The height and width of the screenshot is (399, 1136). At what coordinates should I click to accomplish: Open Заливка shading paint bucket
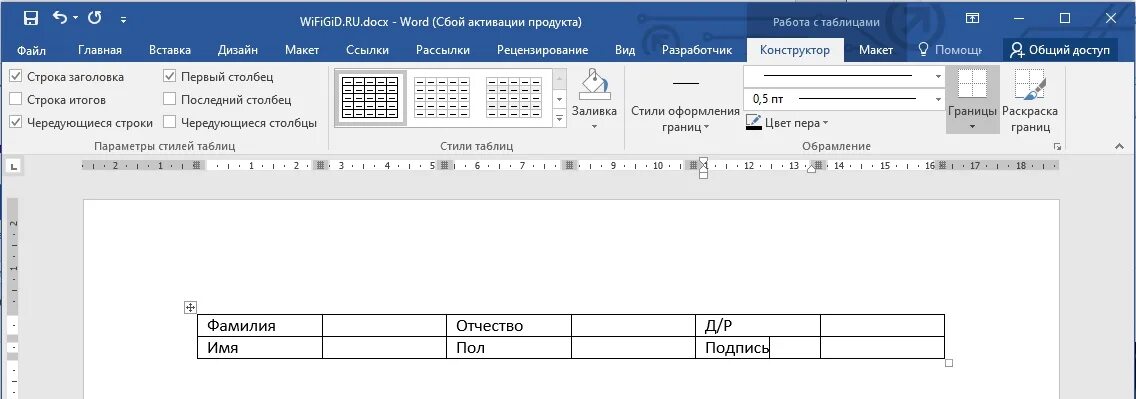tap(594, 85)
